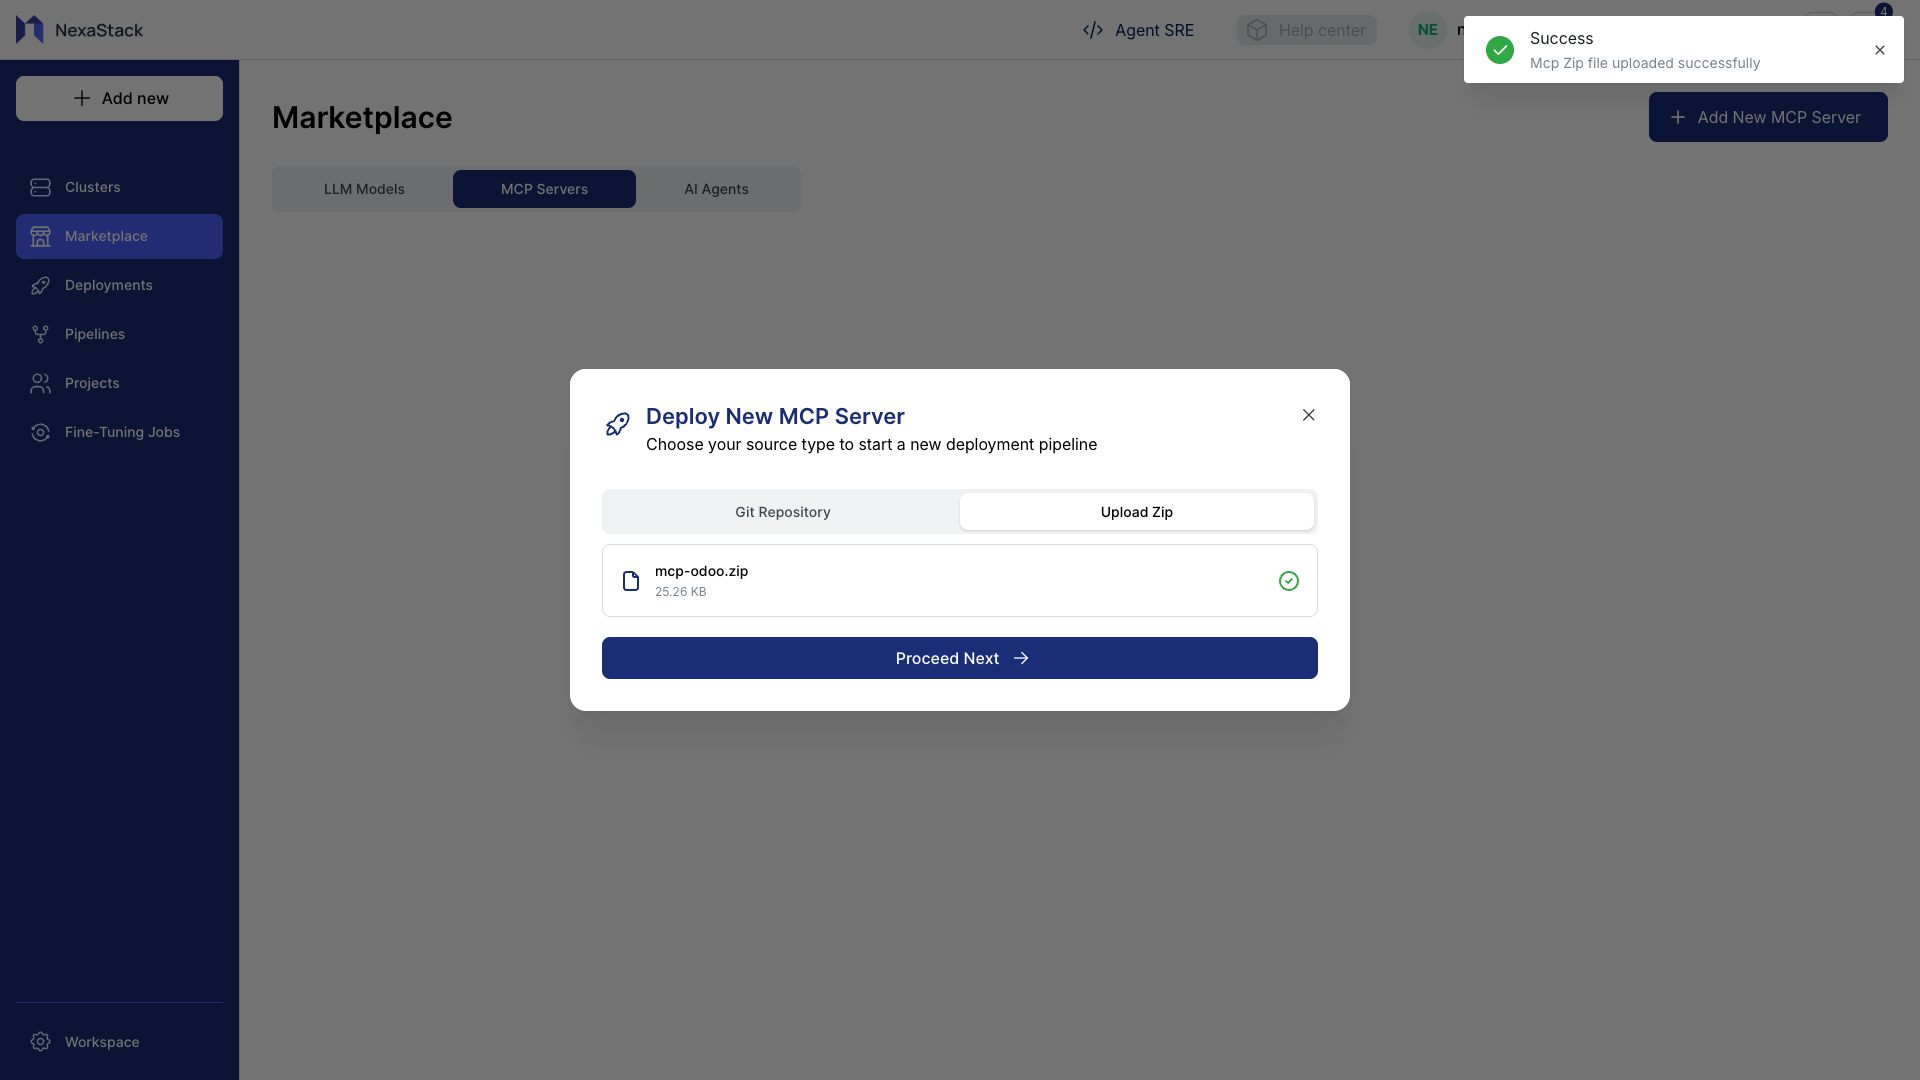Image resolution: width=1920 pixels, height=1080 pixels.
Task: Switch to the LLM Models tab
Action: 364,188
